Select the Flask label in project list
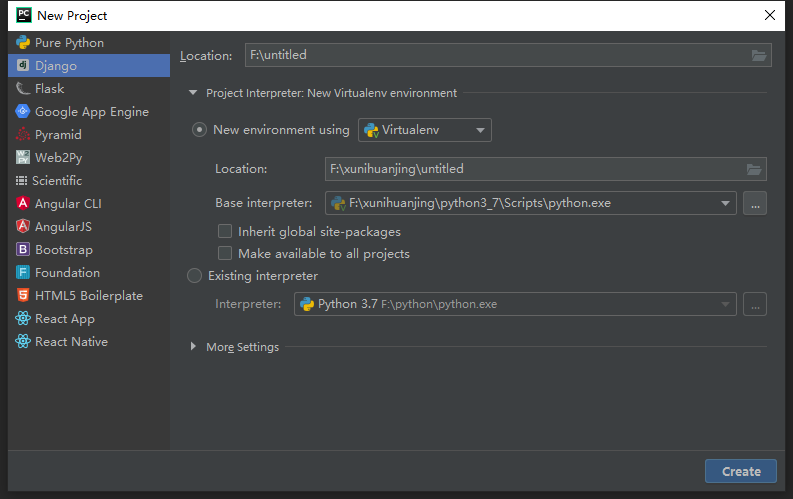The width and height of the screenshot is (793, 499). pyautogui.click(x=50, y=88)
